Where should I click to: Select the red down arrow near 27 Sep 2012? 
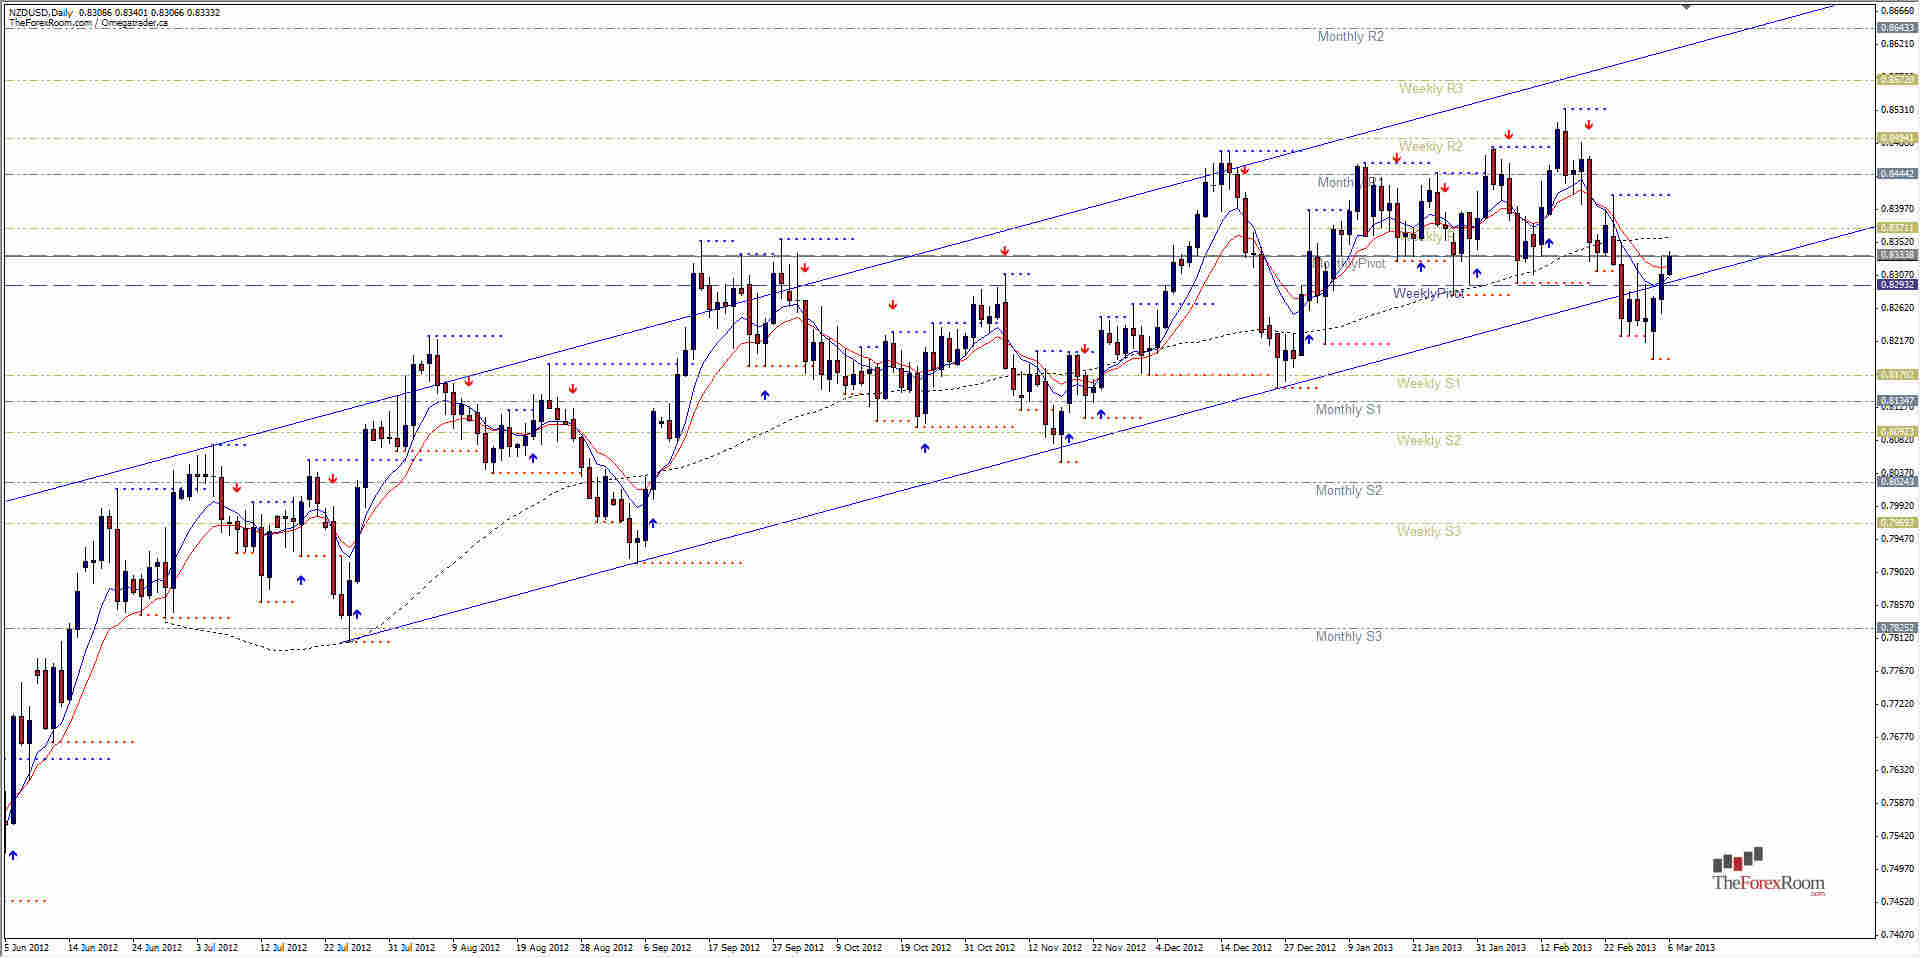(x=806, y=267)
